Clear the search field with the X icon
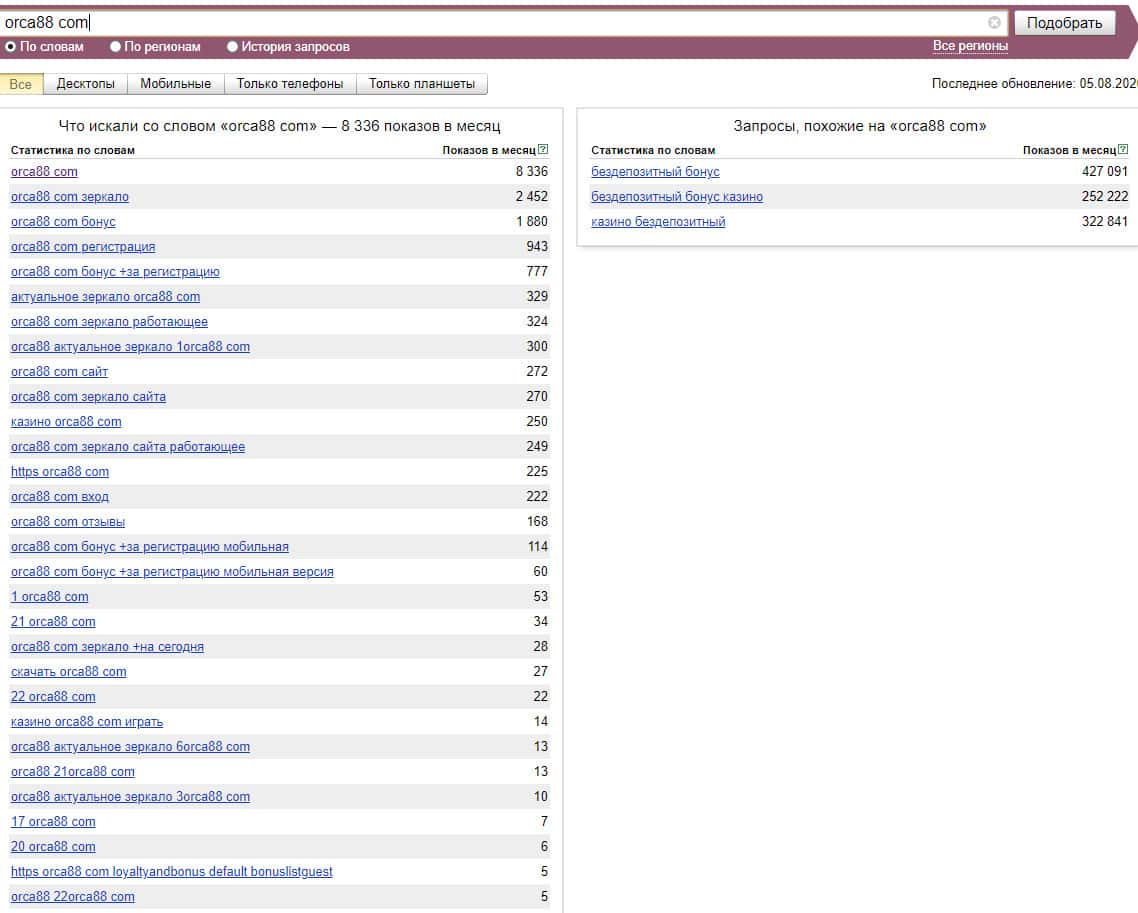Image resolution: width=1138 pixels, height=913 pixels. point(994,22)
